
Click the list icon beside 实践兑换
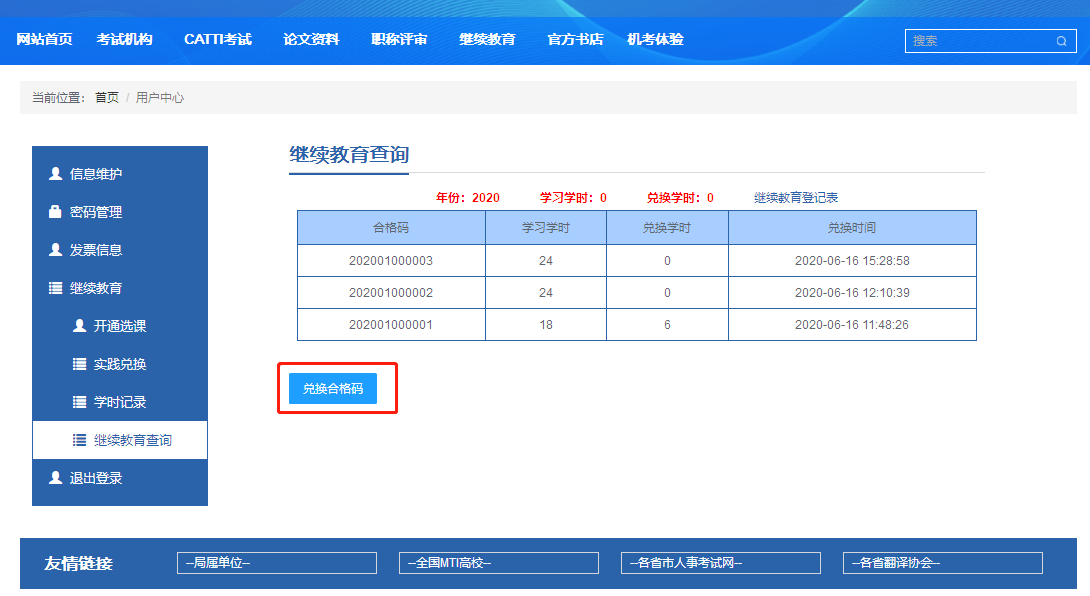[x=79, y=364]
